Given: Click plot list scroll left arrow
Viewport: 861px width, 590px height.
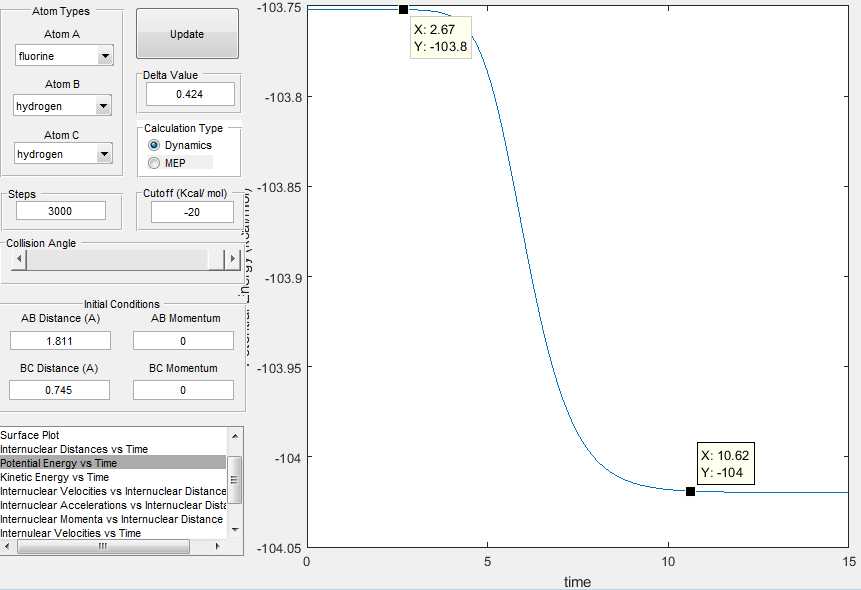Looking at the screenshot, I should [x=7, y=547].
